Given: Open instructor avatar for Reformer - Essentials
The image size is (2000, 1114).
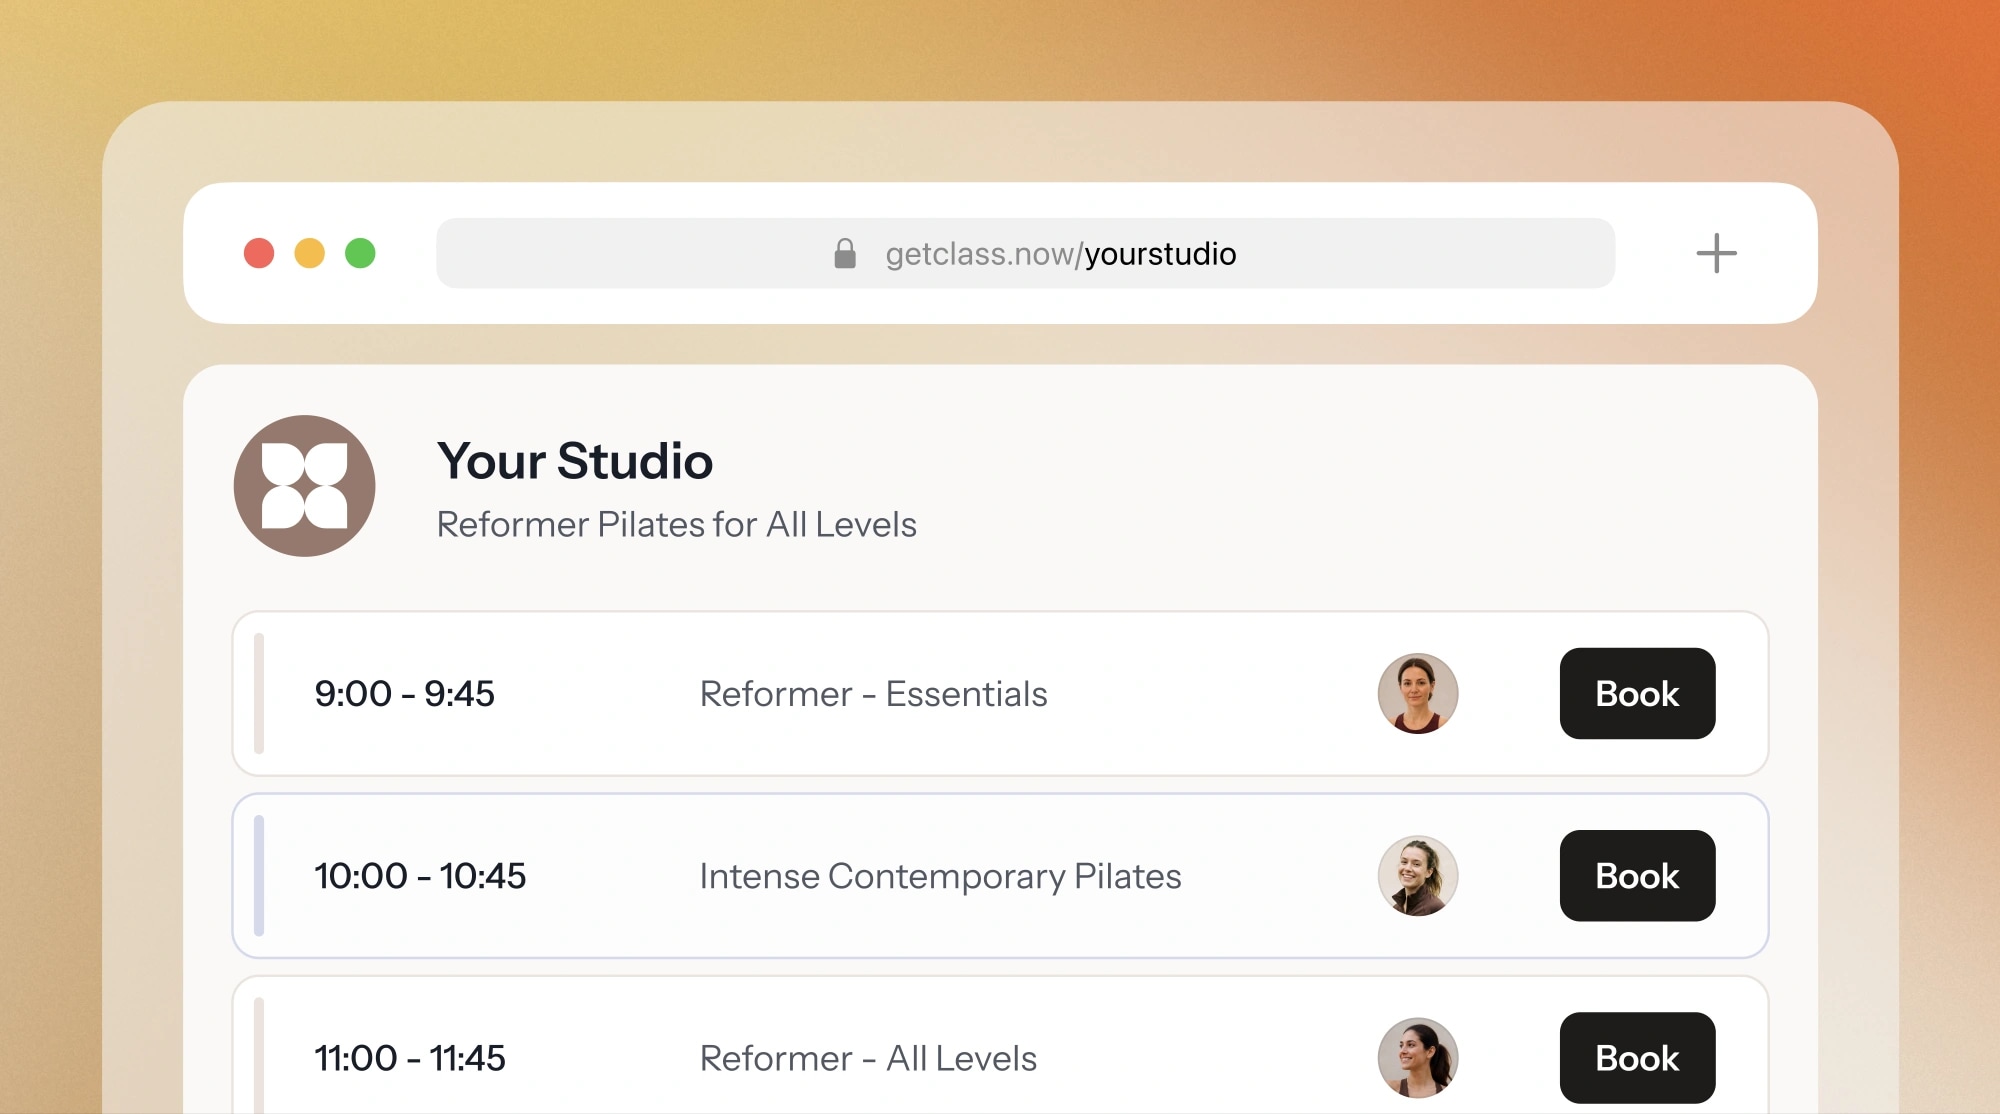Looking at the screenshot, I should [x=1418, y=693].
